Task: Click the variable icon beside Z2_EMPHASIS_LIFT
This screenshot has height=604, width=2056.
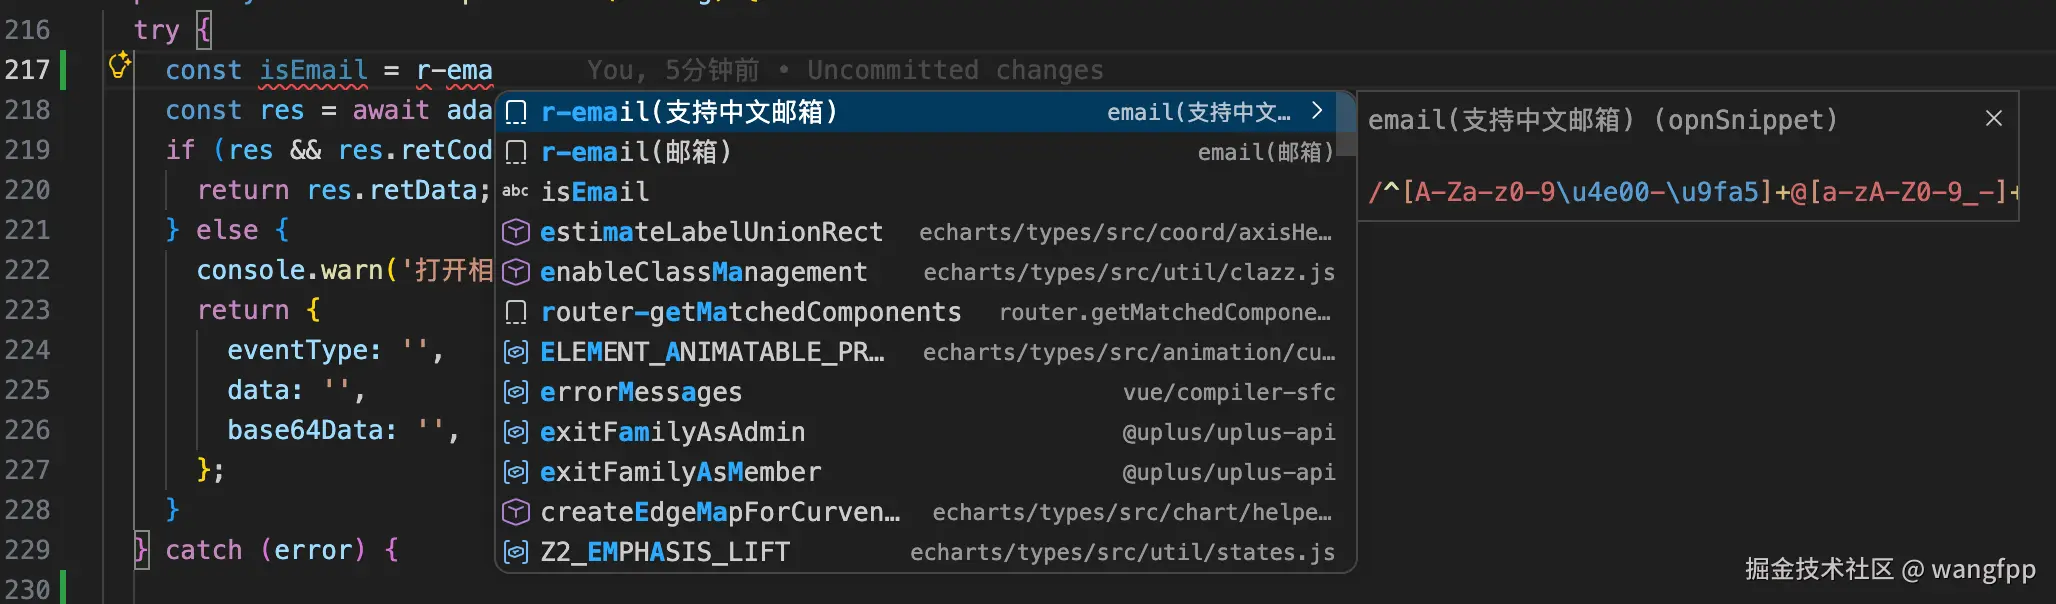Action: point(515,552)
